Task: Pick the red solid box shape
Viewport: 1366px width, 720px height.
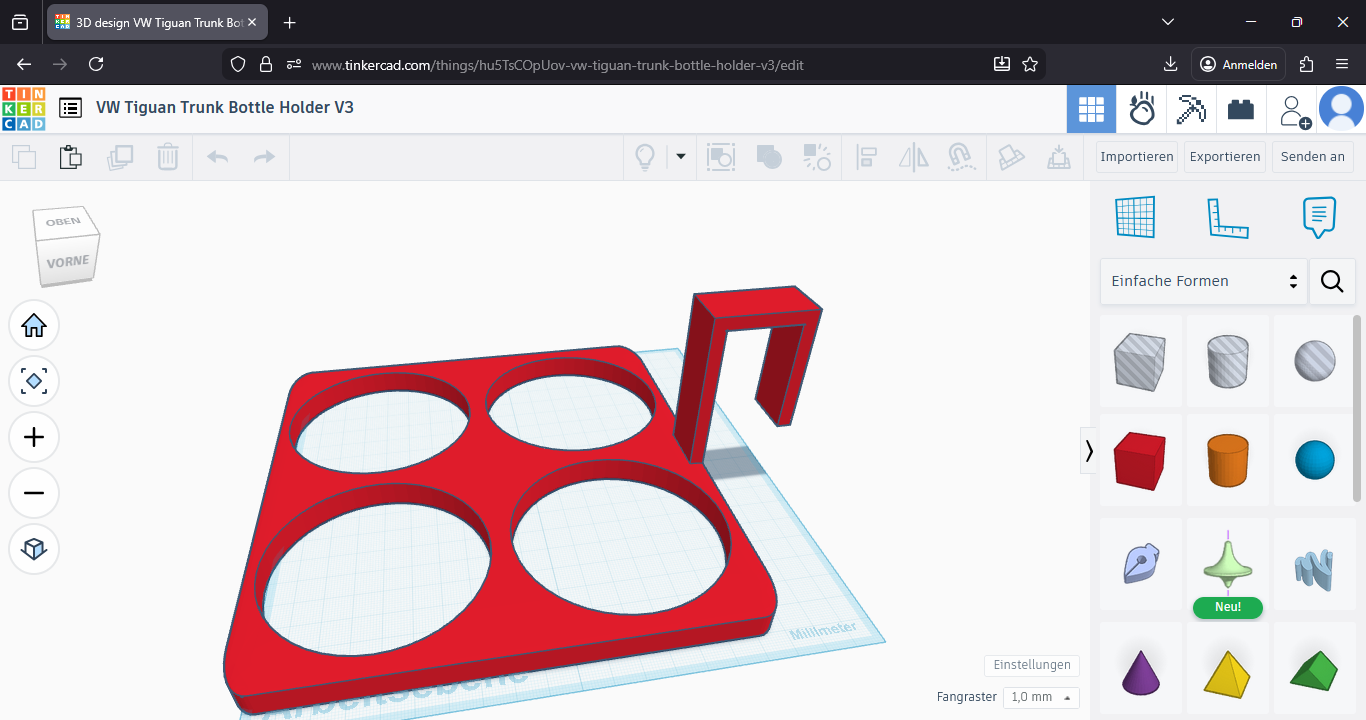Action: [x=1139, y=460]
